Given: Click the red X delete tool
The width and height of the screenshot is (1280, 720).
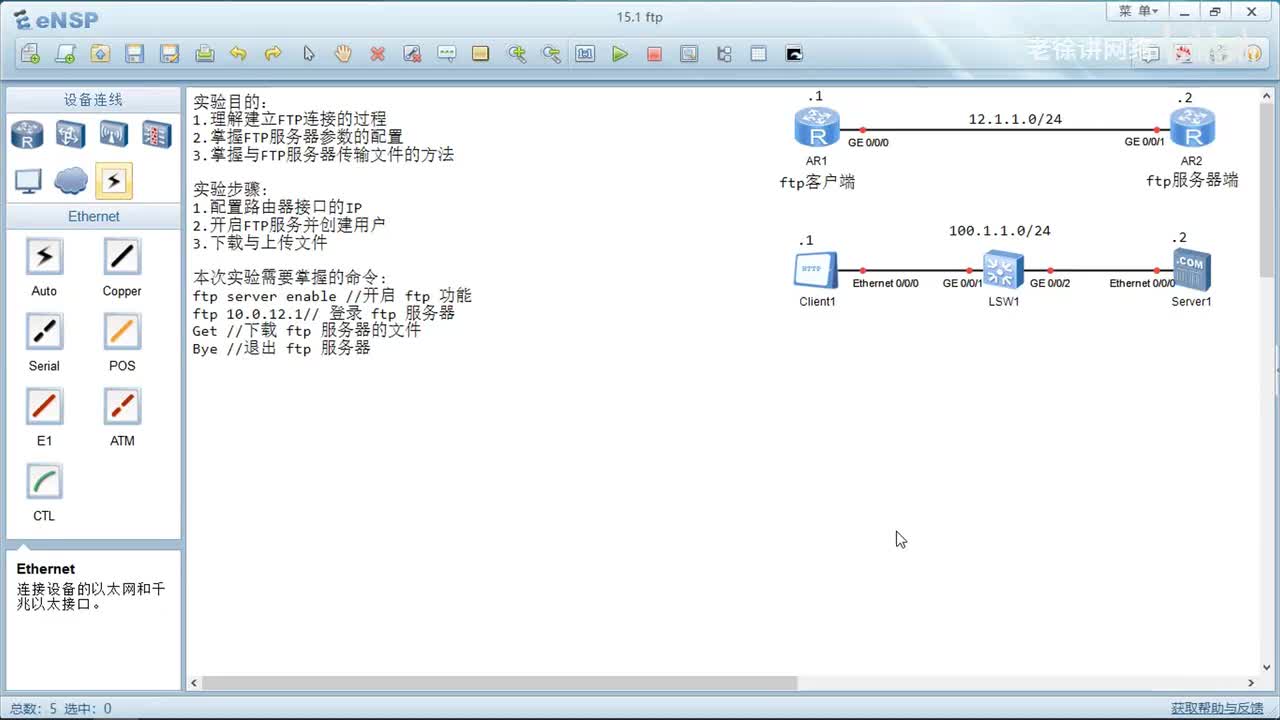Looking at the screenshot, I should pos(377,54).
